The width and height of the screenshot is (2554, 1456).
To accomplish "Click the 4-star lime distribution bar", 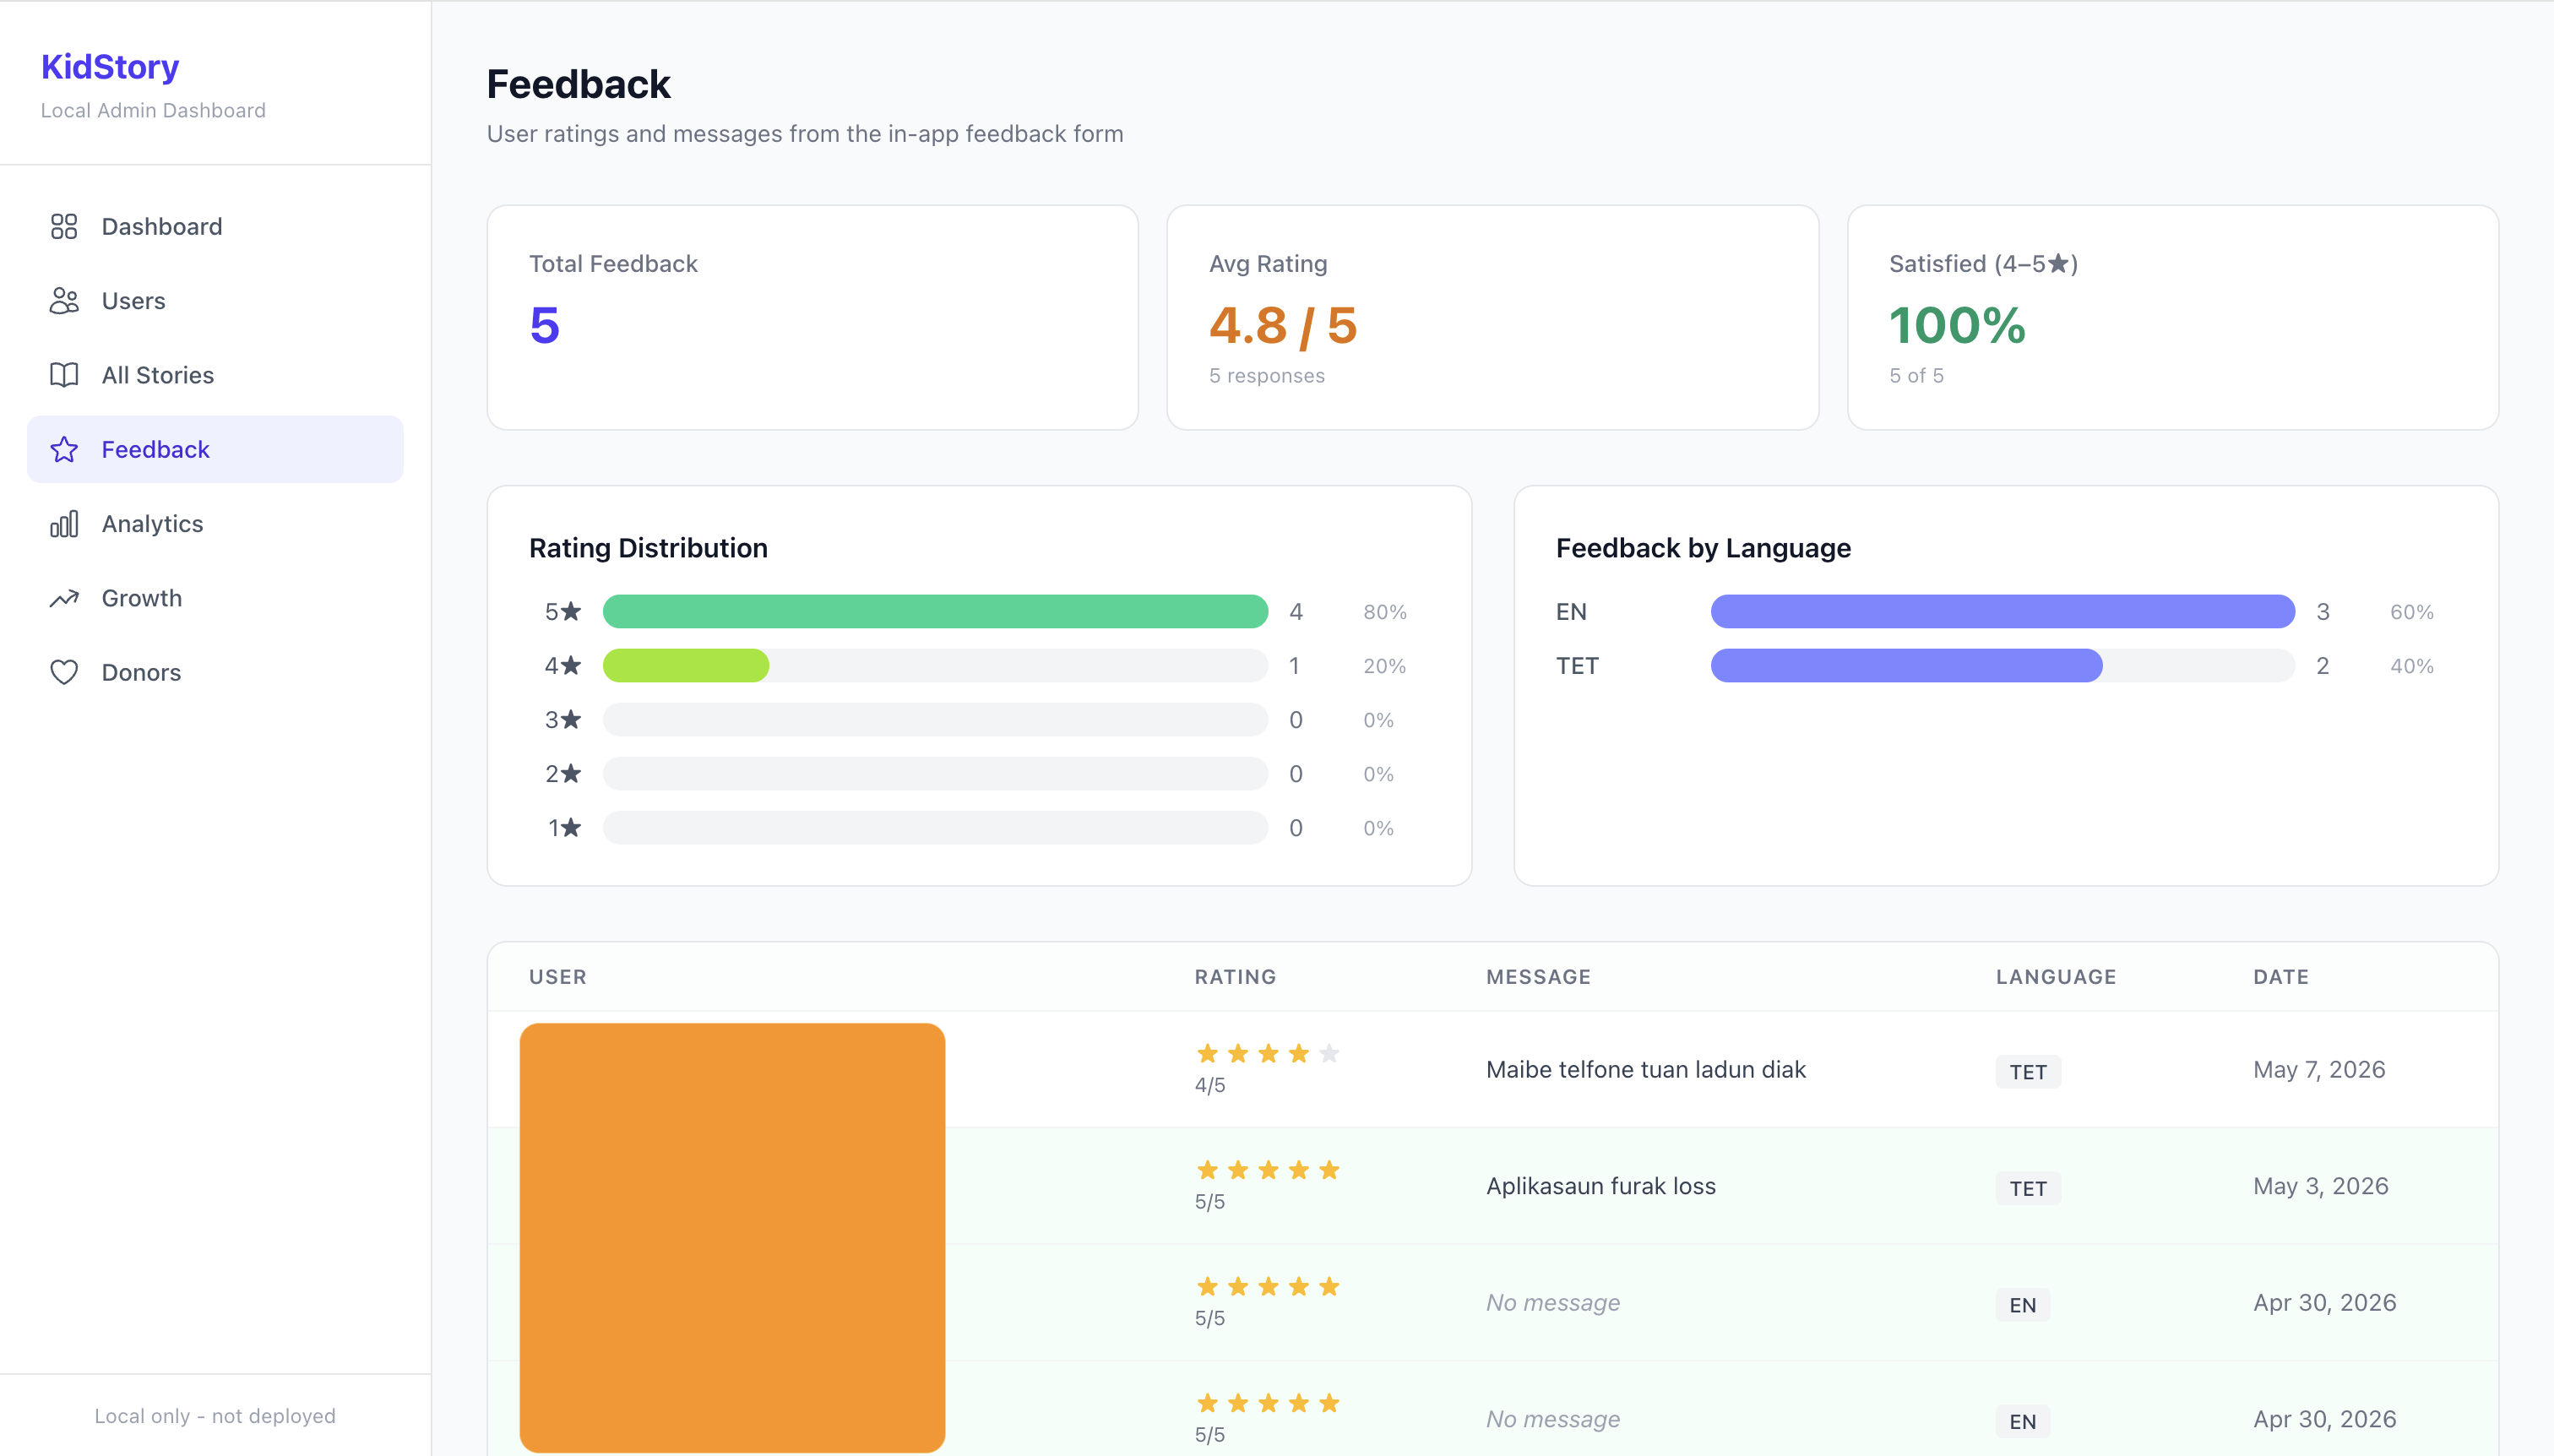I will click(686, 666).
